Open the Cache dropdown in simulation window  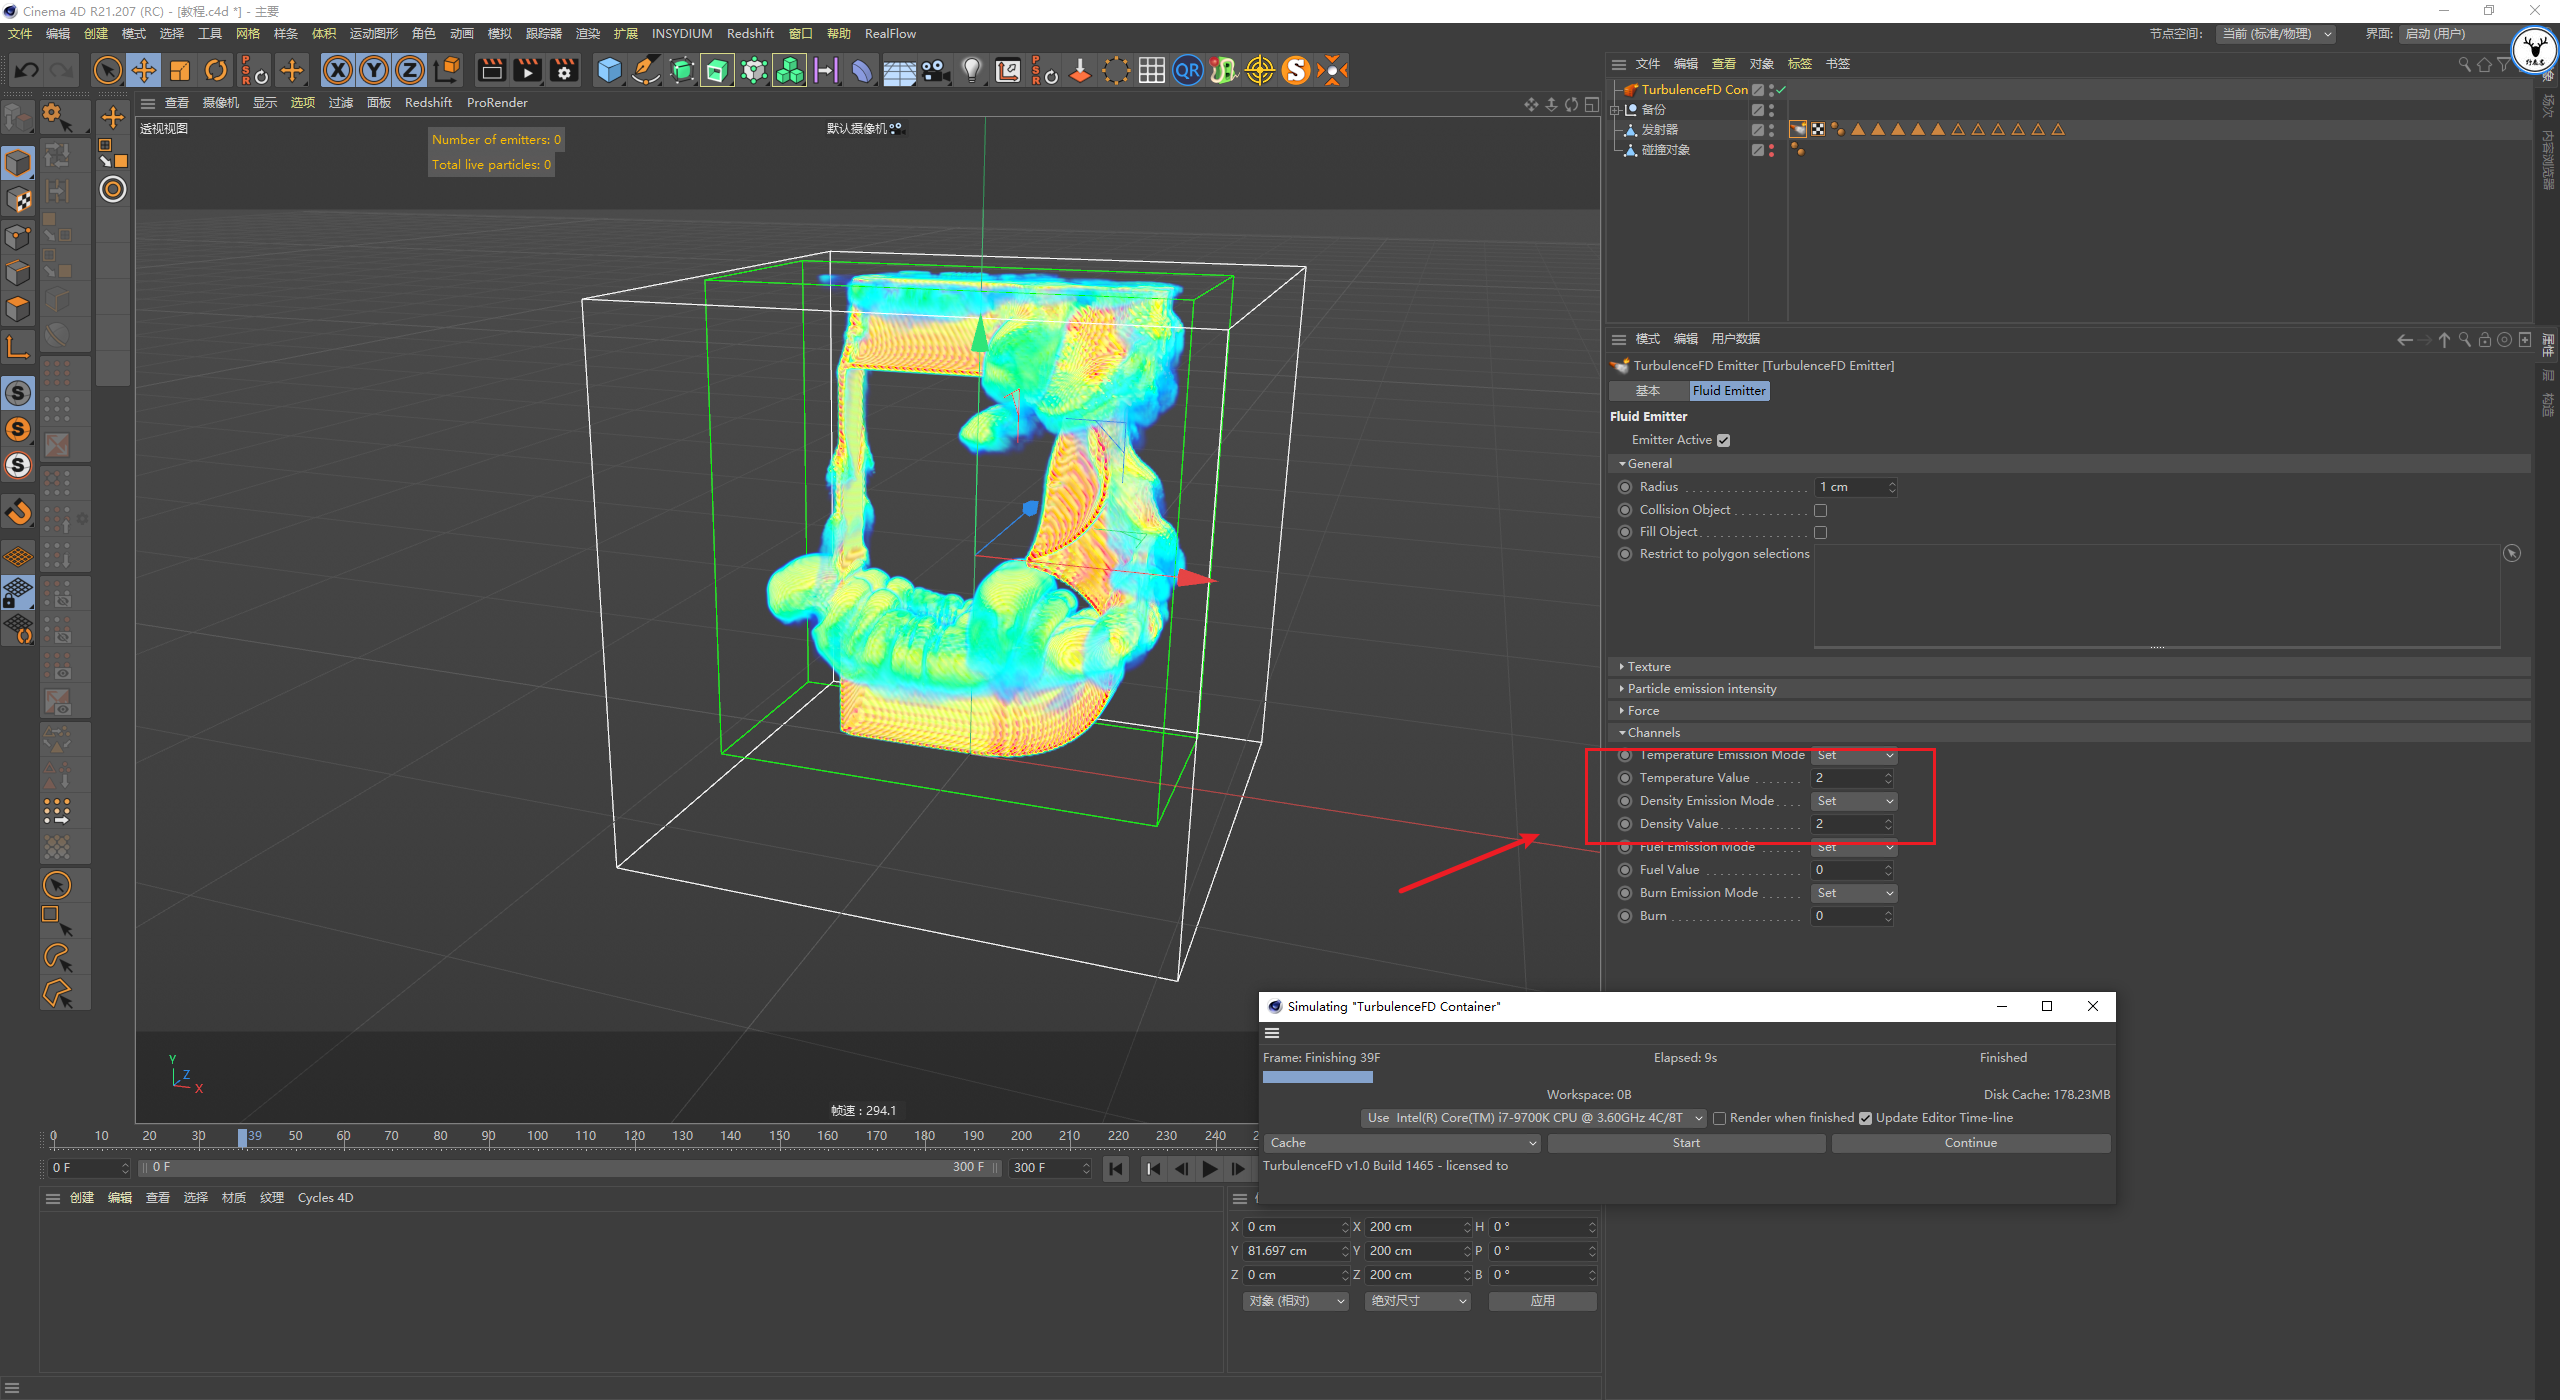1402,1142
